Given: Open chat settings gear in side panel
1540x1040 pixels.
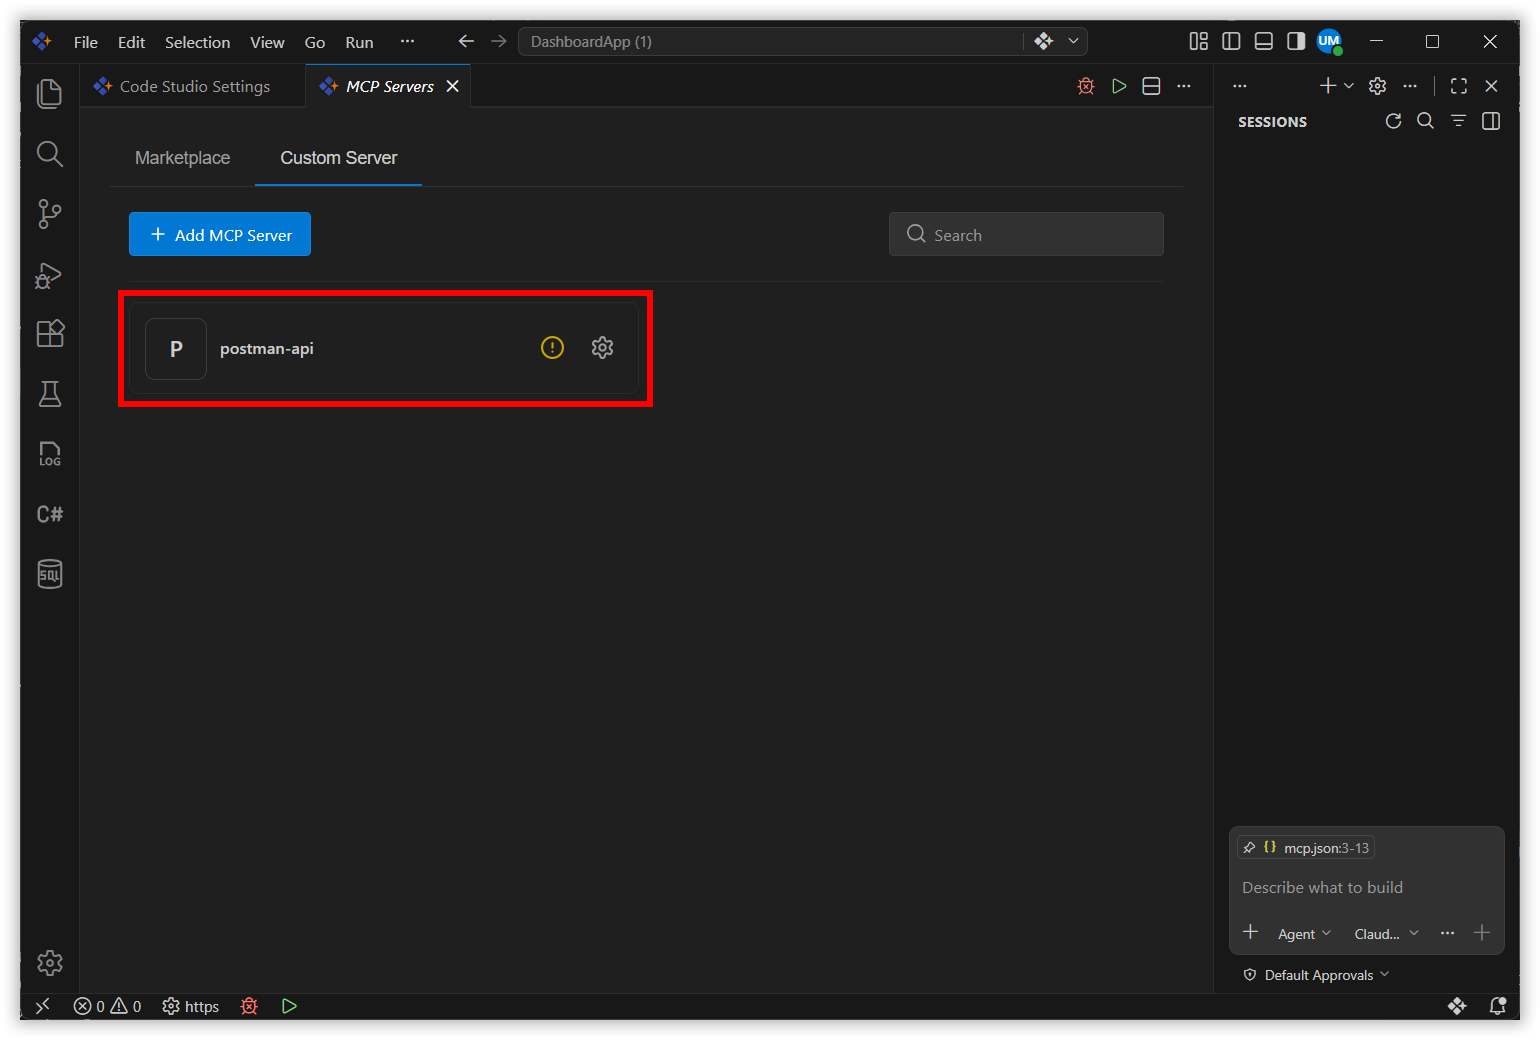Looking at the screenshot, I should click(1377, 86).
